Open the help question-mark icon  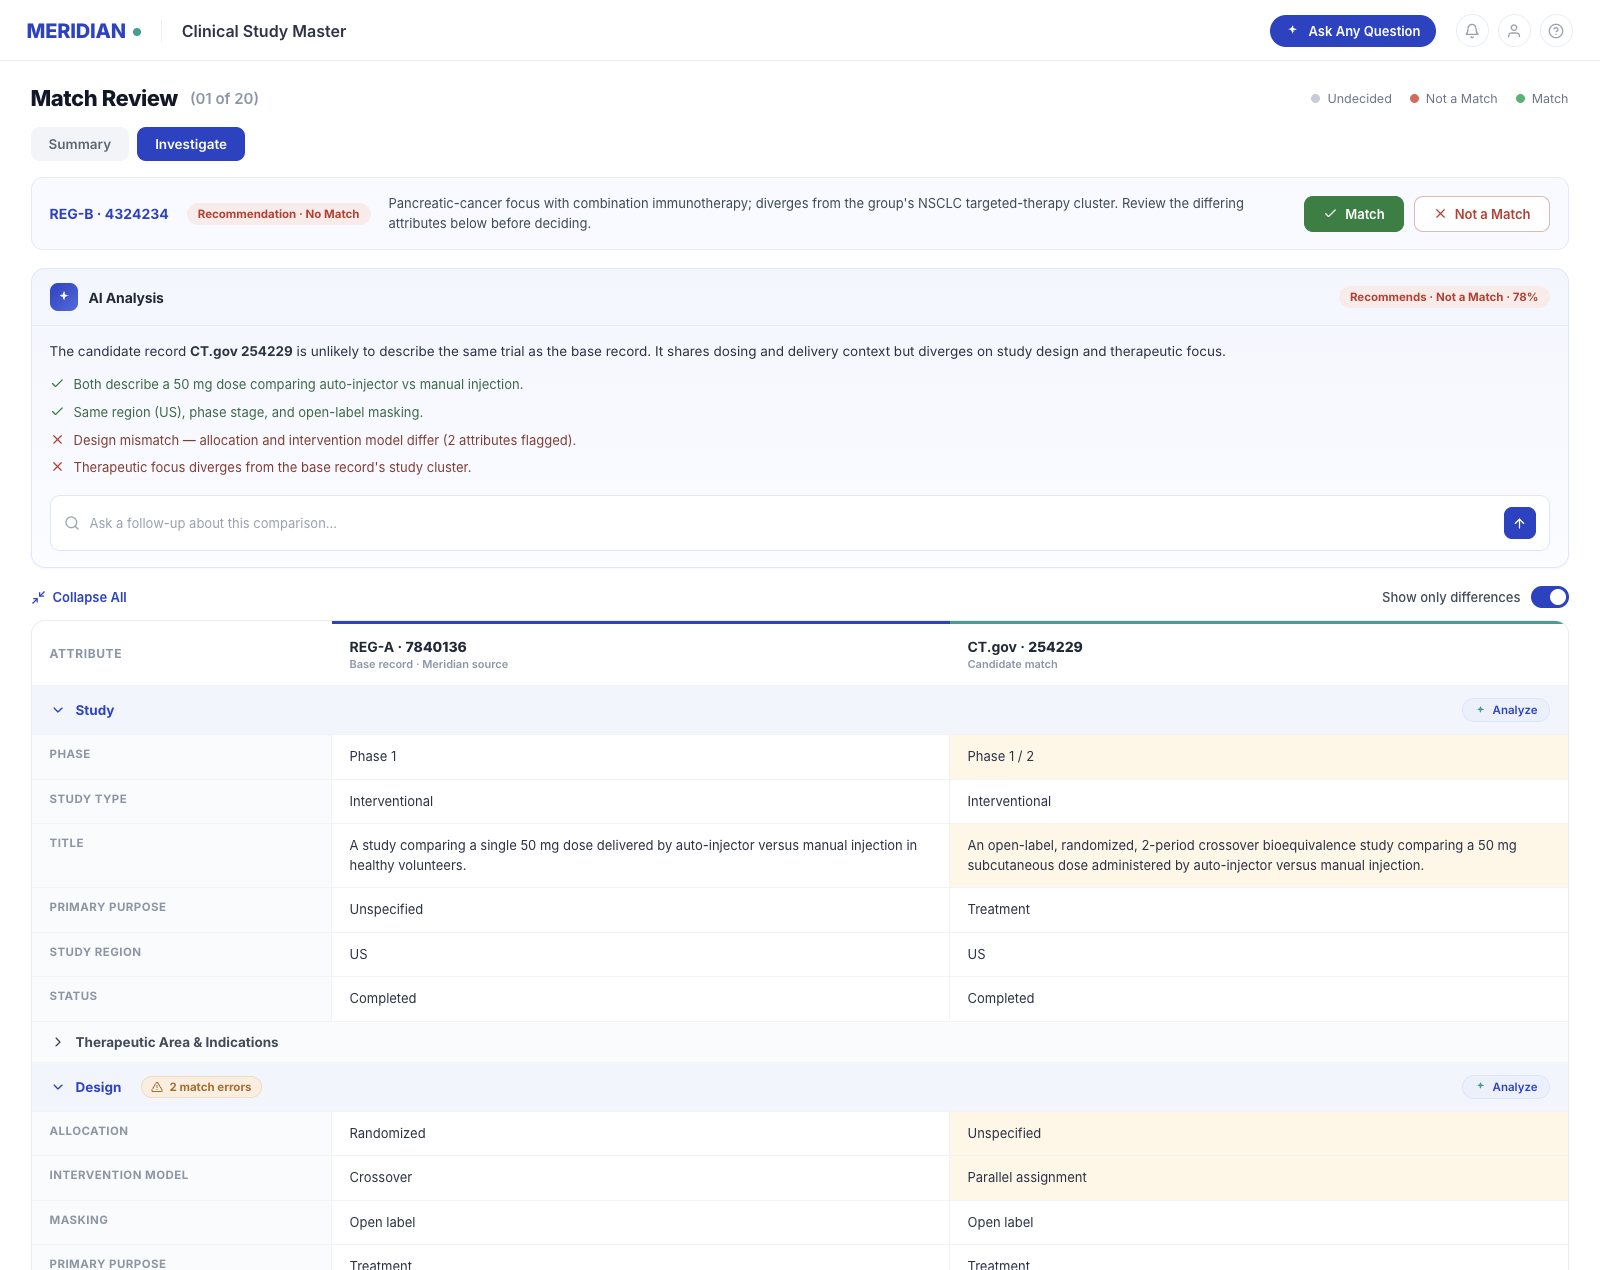1556,31
